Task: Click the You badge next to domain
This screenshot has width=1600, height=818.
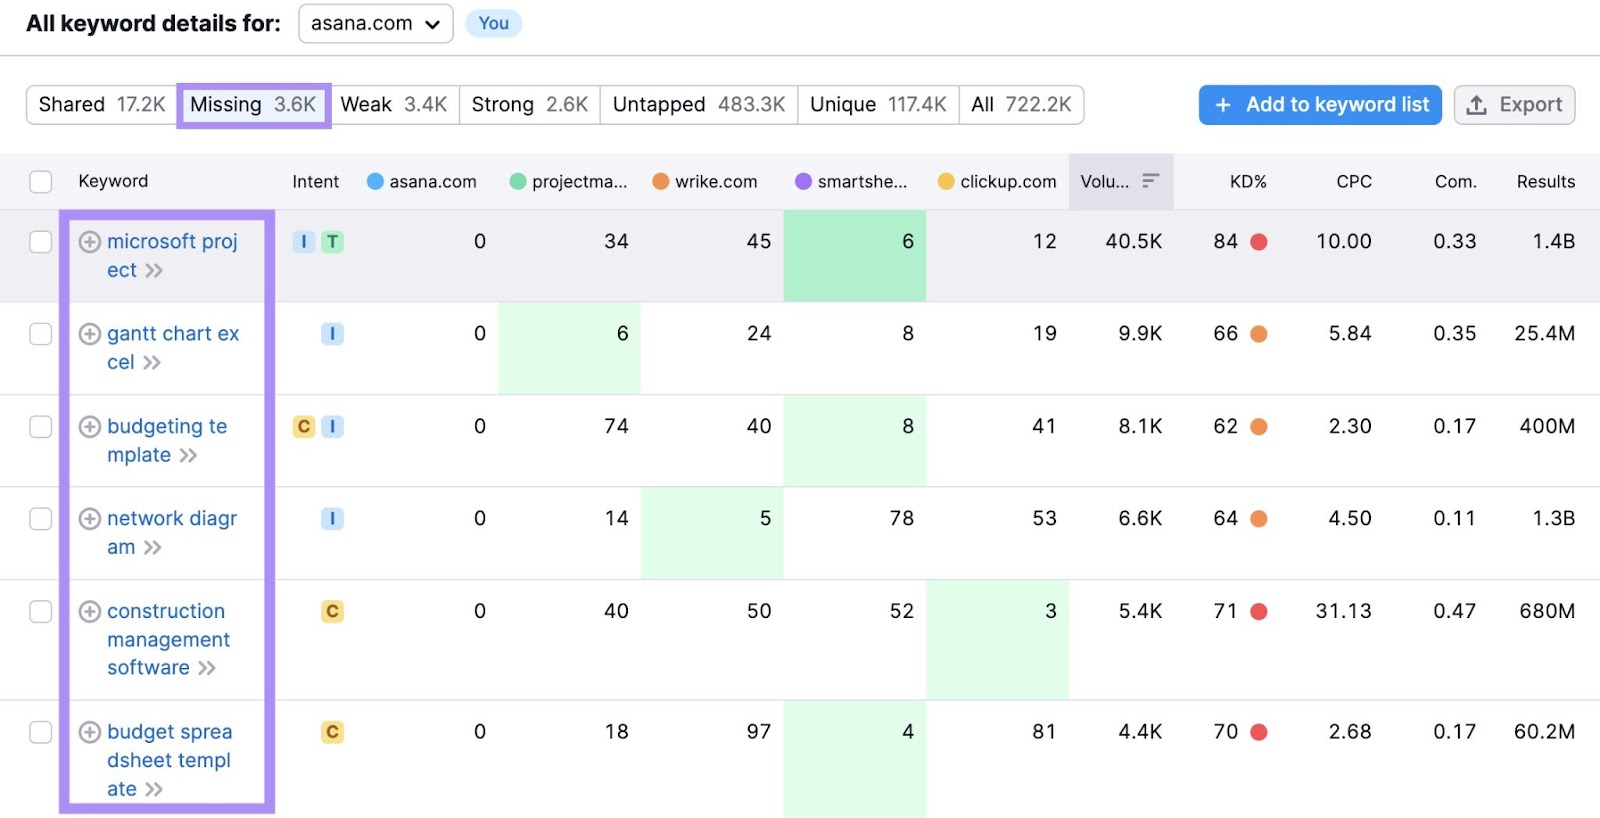Action: click(493, 23)
